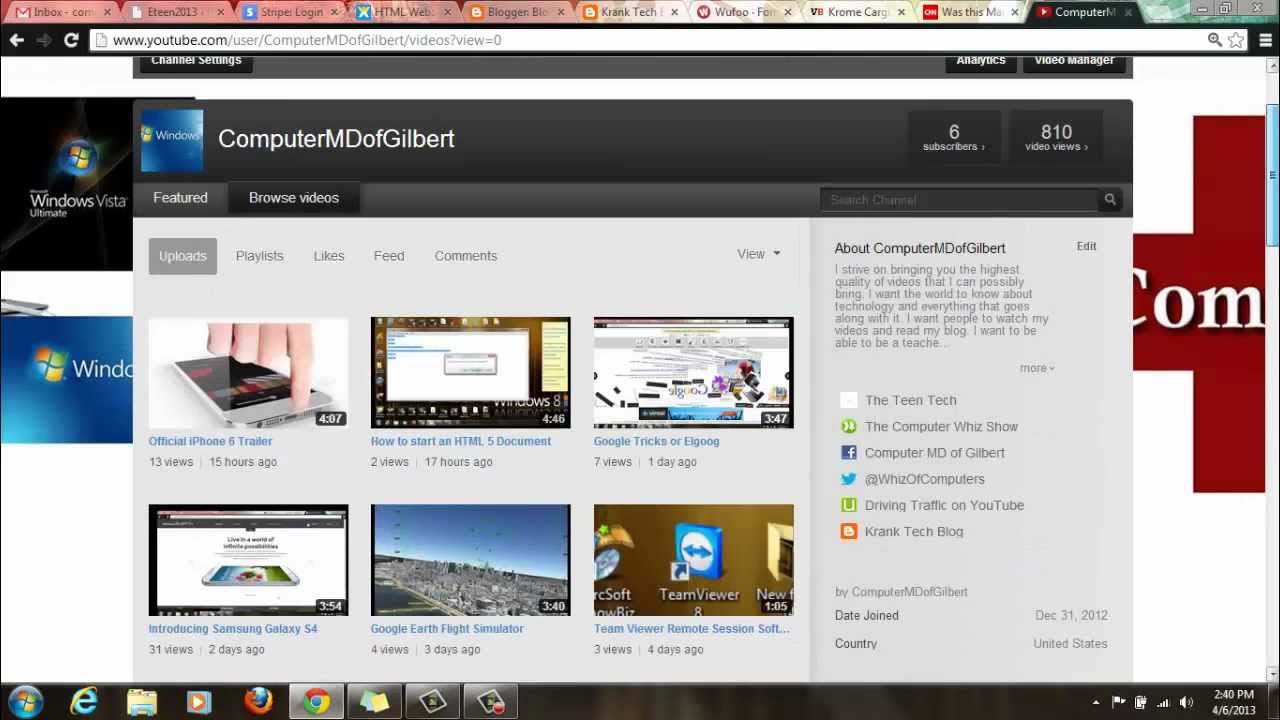Expand the about text with more
Screen dimensions: 1280x720
click(x=1036, y=368)
